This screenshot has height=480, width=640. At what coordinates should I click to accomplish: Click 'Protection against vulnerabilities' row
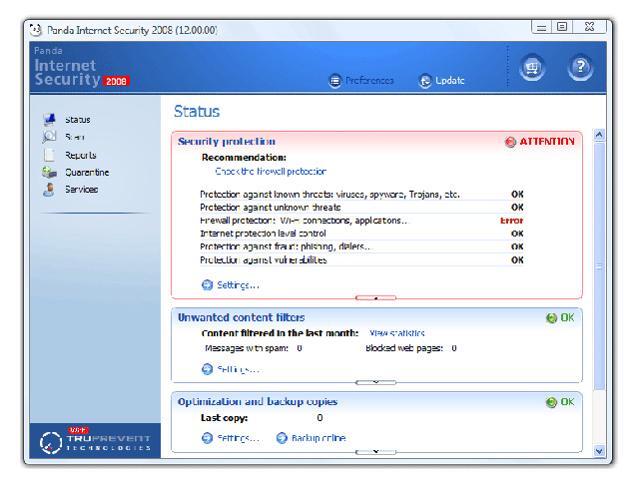pyautogui.click(x=362, y=260)
